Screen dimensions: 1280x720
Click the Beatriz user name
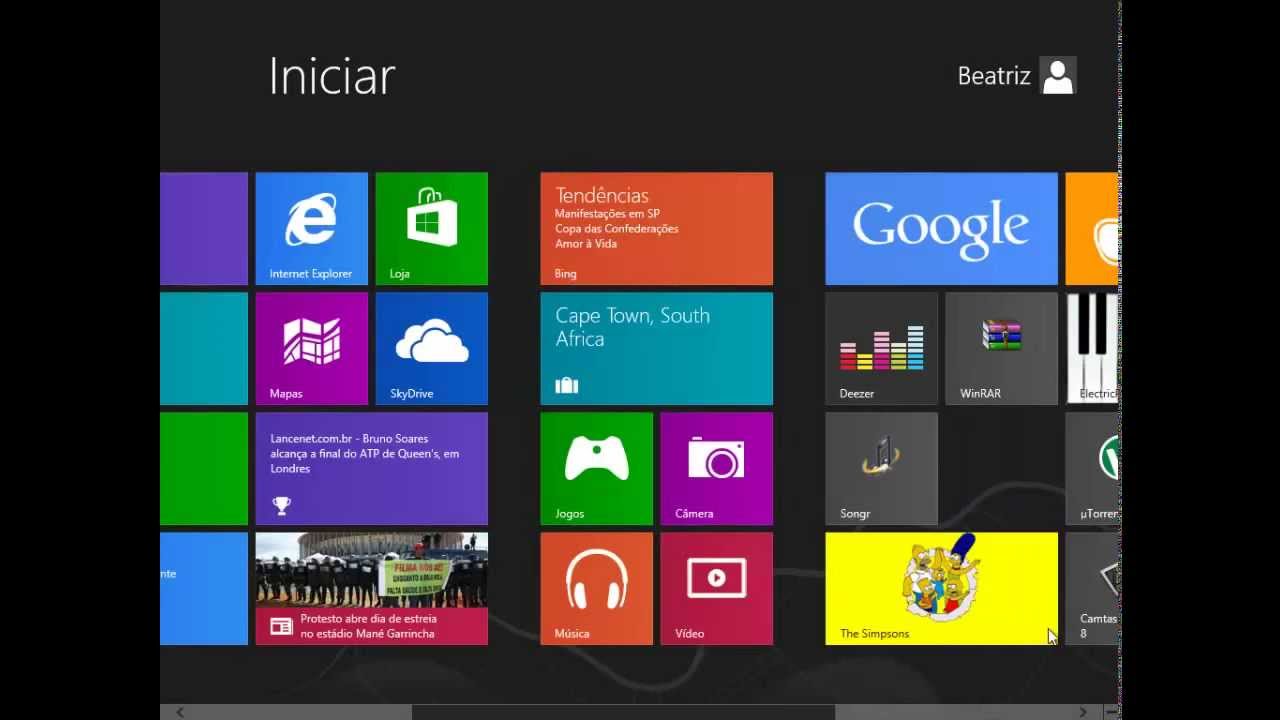point(994,76)
